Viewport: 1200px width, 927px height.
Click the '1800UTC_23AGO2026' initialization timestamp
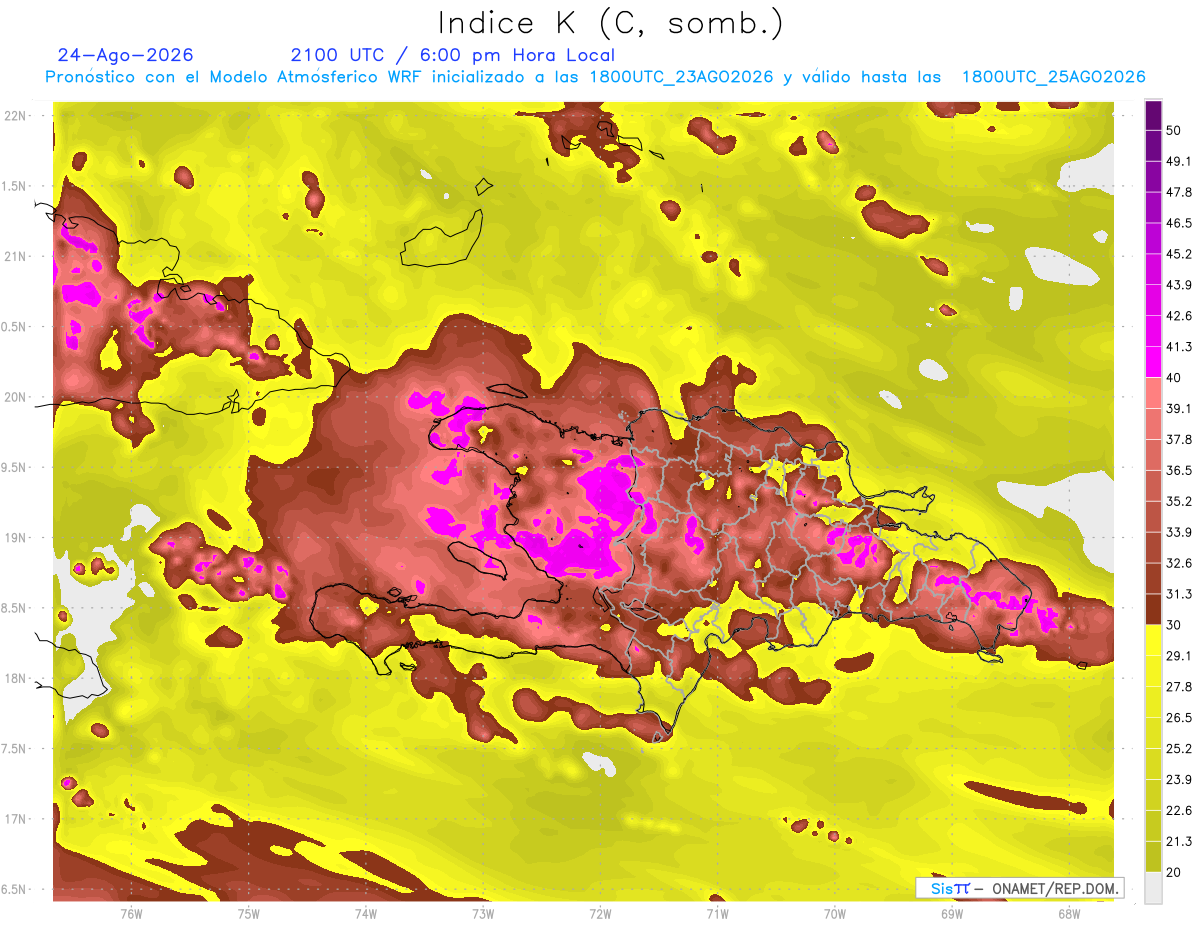pyautogui.click(x=682, y=77)
